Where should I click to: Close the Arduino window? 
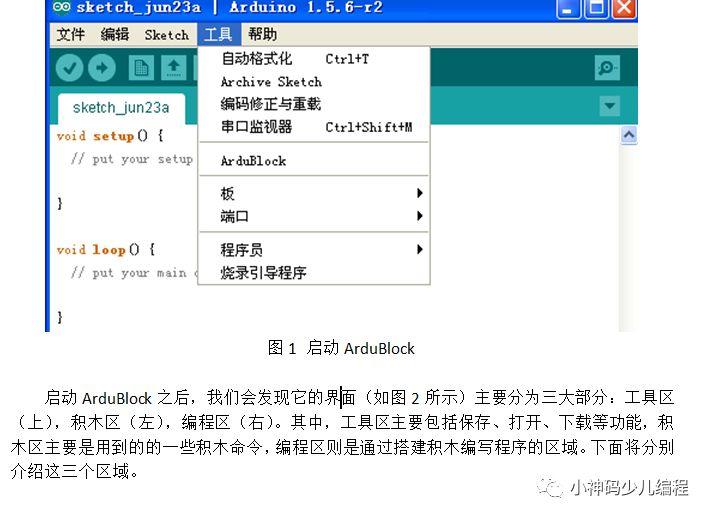pos(624,8)
